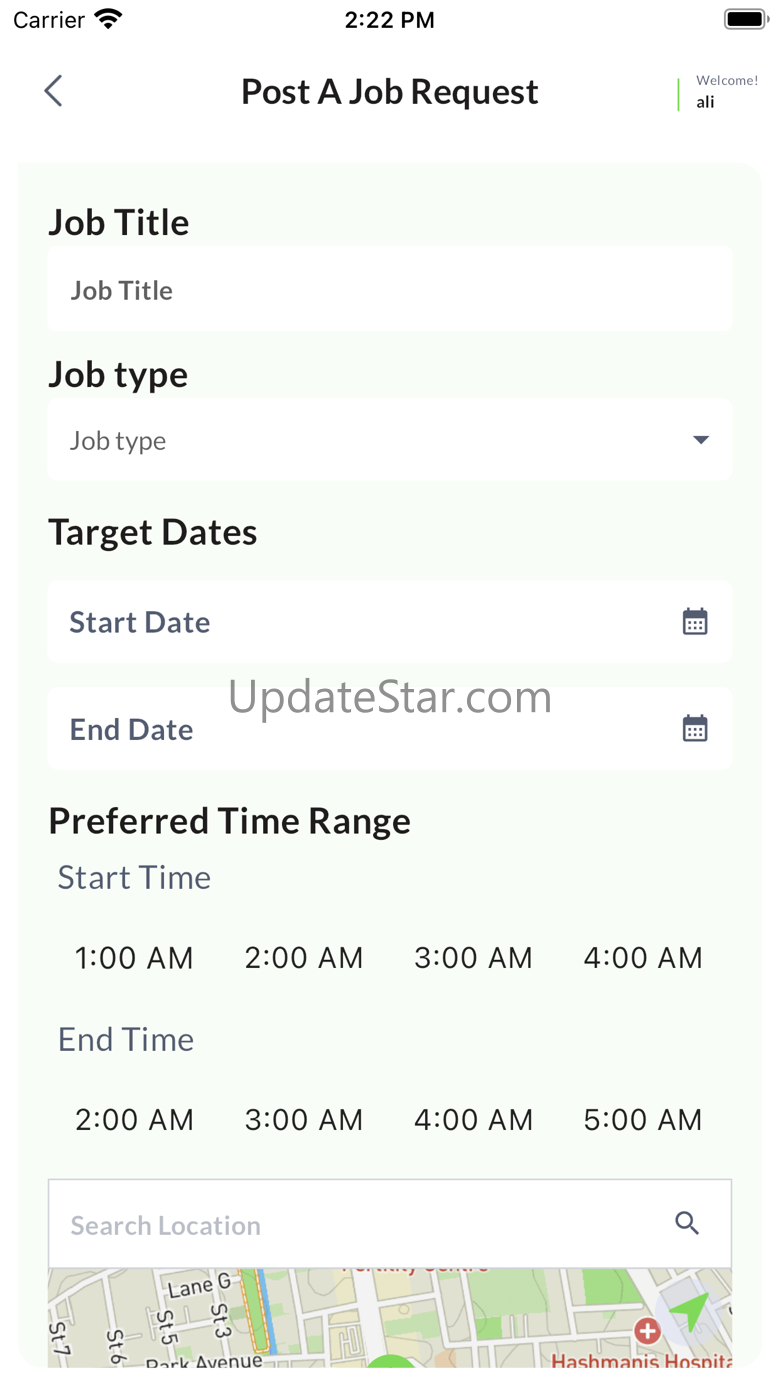Tap the battery status icon
The height and width of the screenshot is (1387, 780).
click(x=744, y=19)
